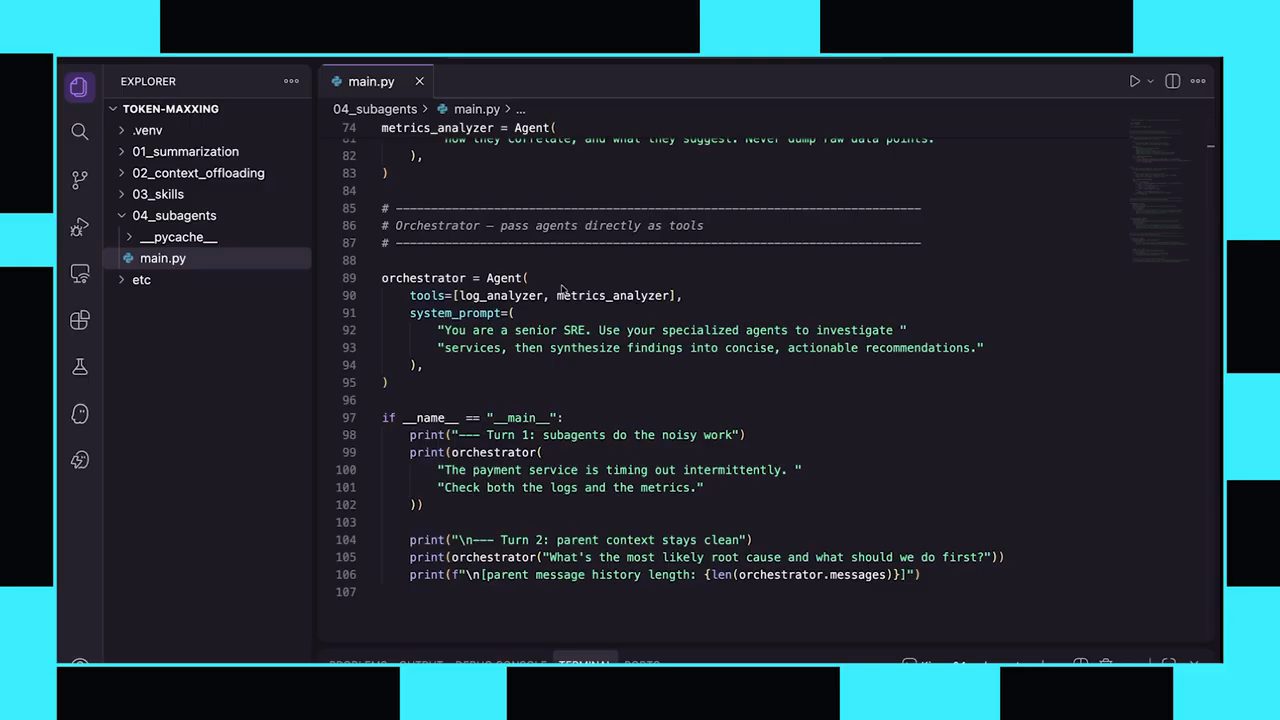The width and height of the screenshot is (1280, 720).
Task: Open the lightning-bolt ghost panel in activity bar
Action: pyautogui.click(x=80, y=460)
